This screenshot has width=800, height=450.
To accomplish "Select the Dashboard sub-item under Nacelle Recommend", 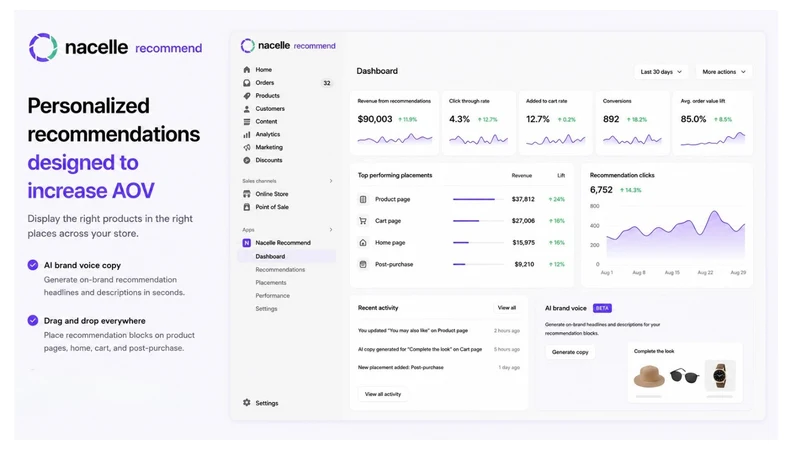I will (x=287, y=256).
